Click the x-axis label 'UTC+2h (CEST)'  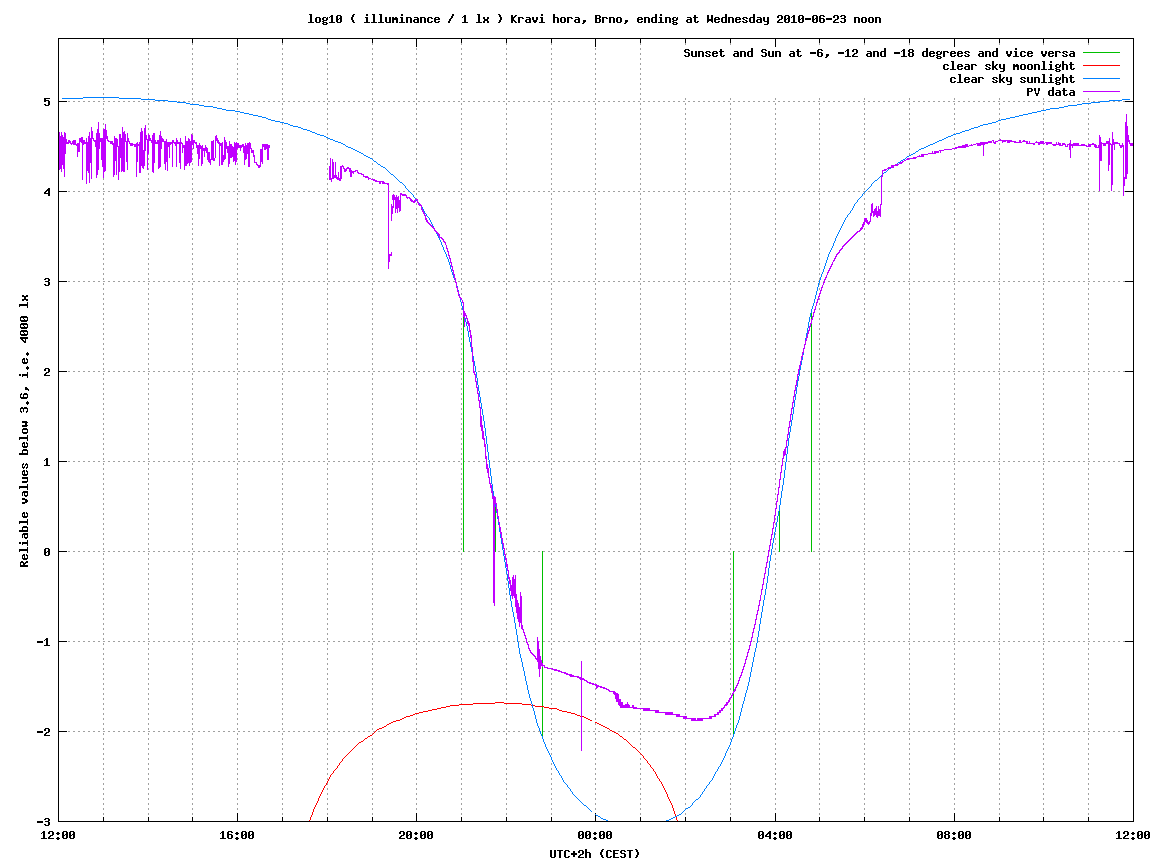tap(595, 854)
